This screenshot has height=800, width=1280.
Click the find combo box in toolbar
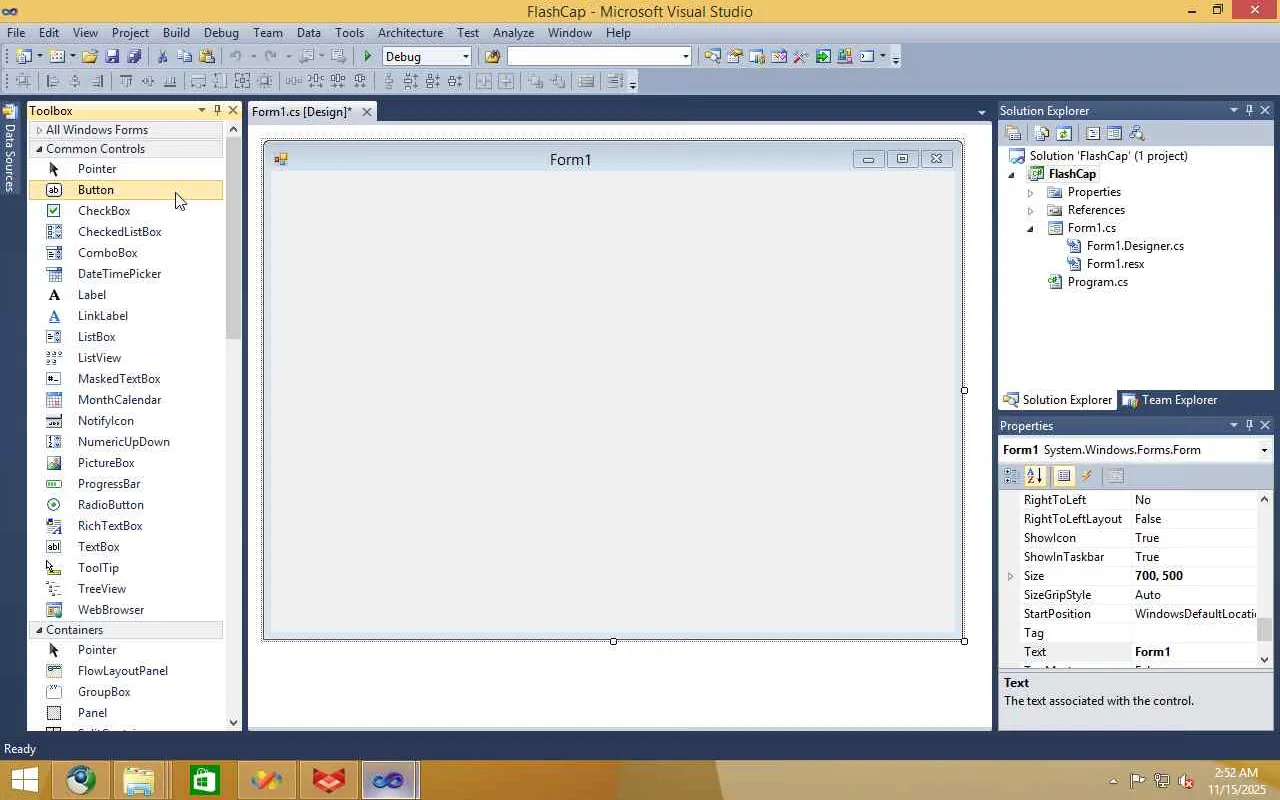coord(599,57)
